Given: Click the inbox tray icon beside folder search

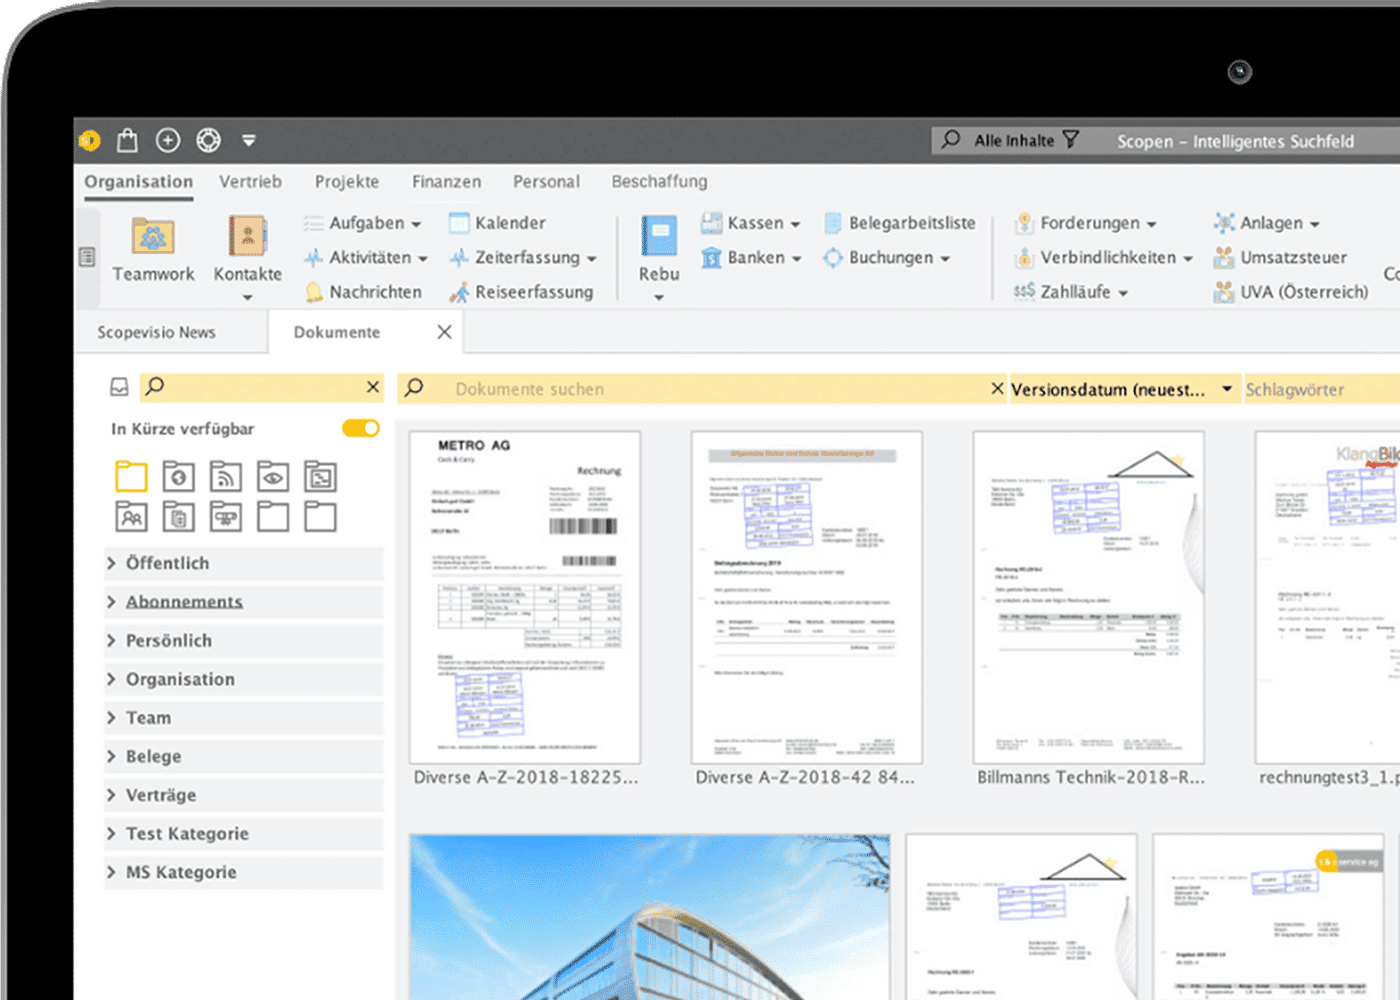Looking at the screenshot, I should click(x=119, y=387).
